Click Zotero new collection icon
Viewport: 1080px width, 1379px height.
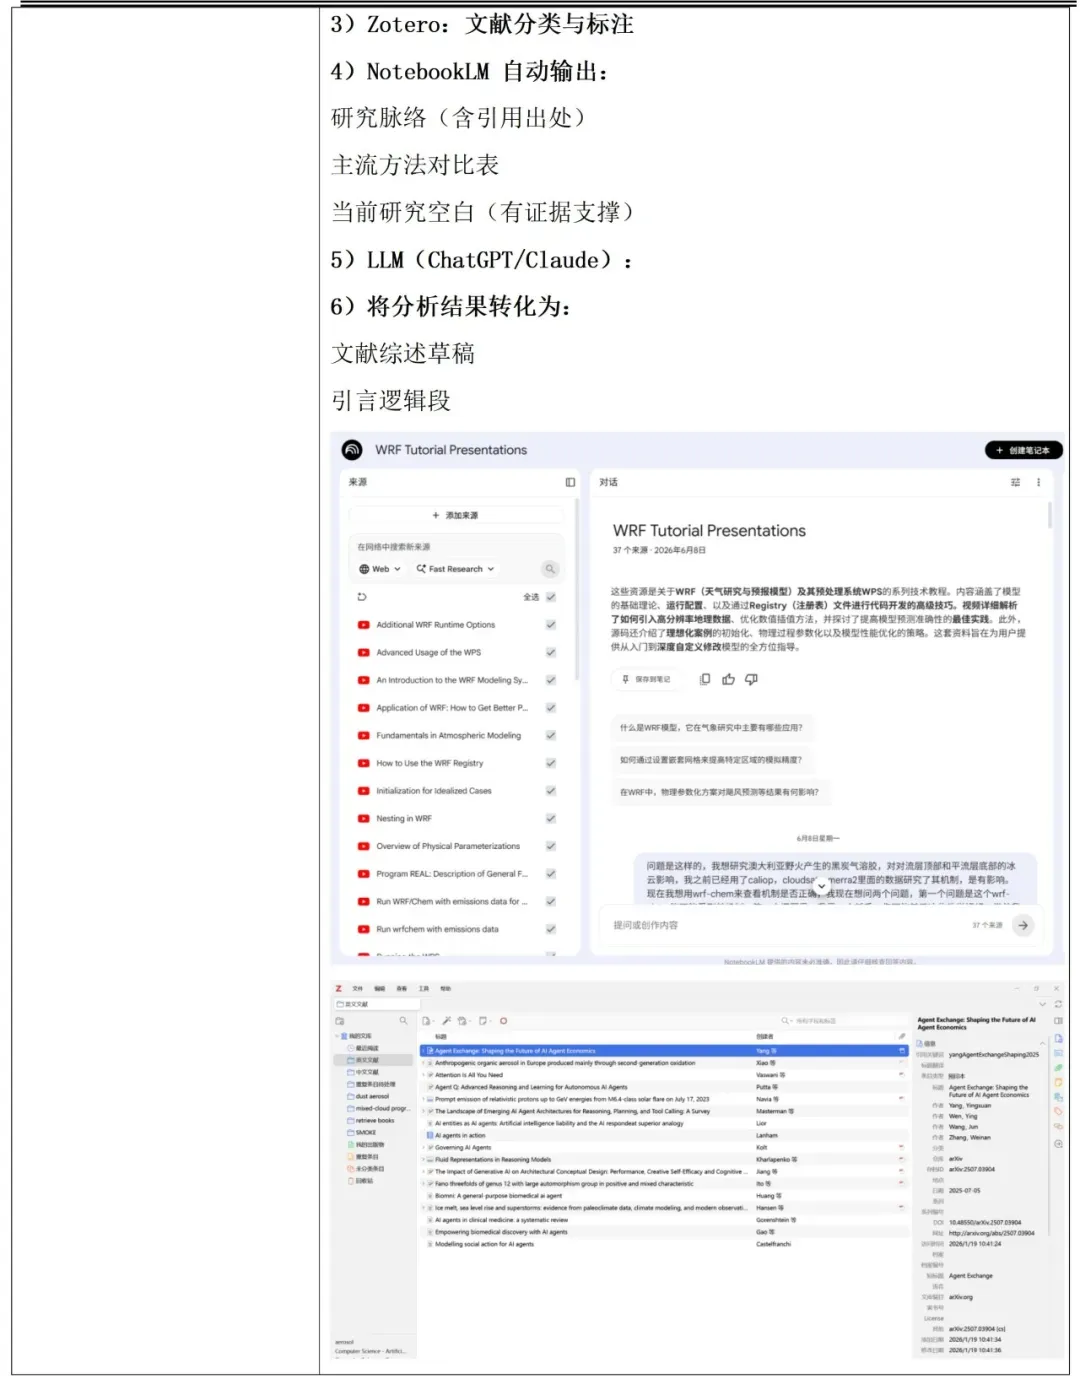coord(340,1021)
